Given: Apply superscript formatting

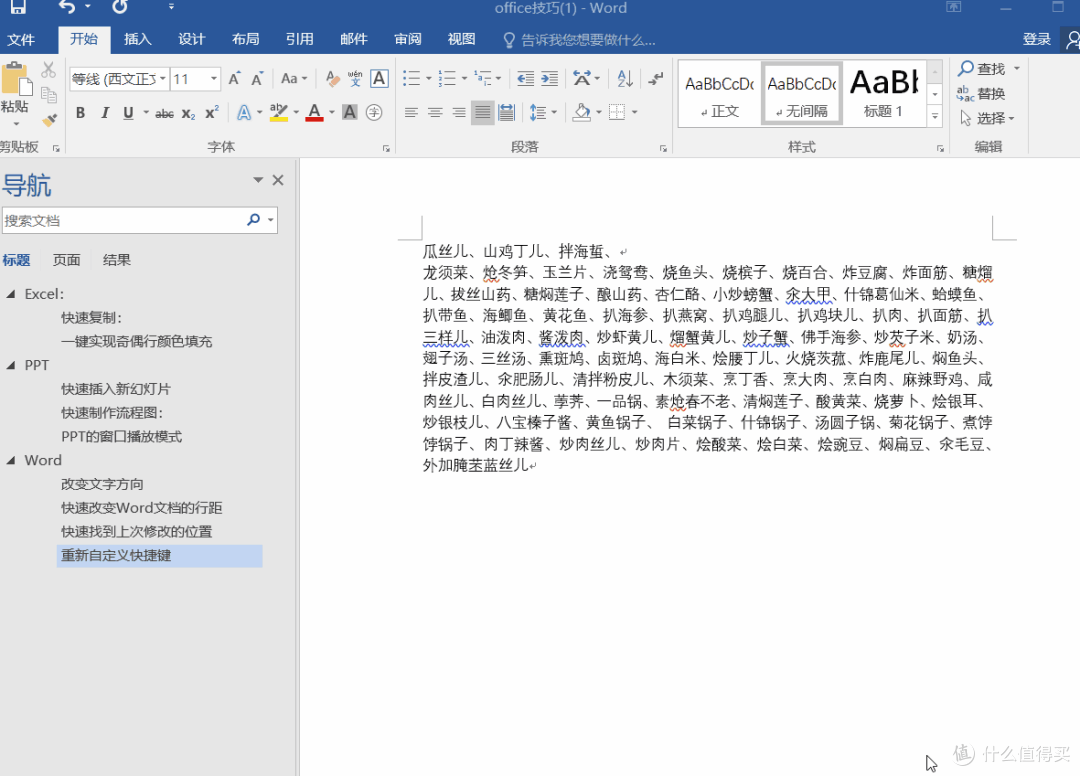Looking at the screenshot, I should (x=209, y=113).
